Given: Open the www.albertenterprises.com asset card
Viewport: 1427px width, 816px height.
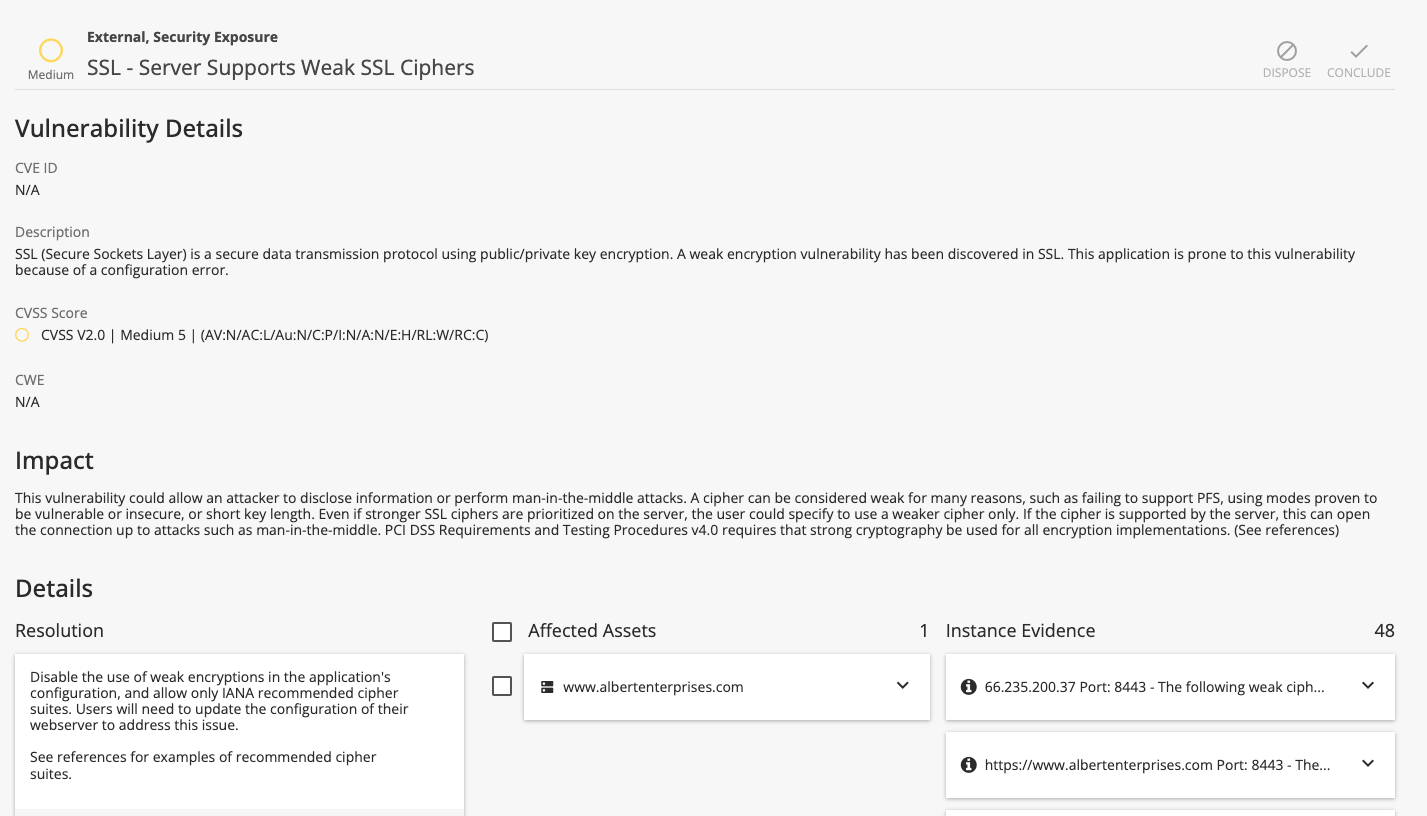Looking at the screenshot, I should click(727, 687).
